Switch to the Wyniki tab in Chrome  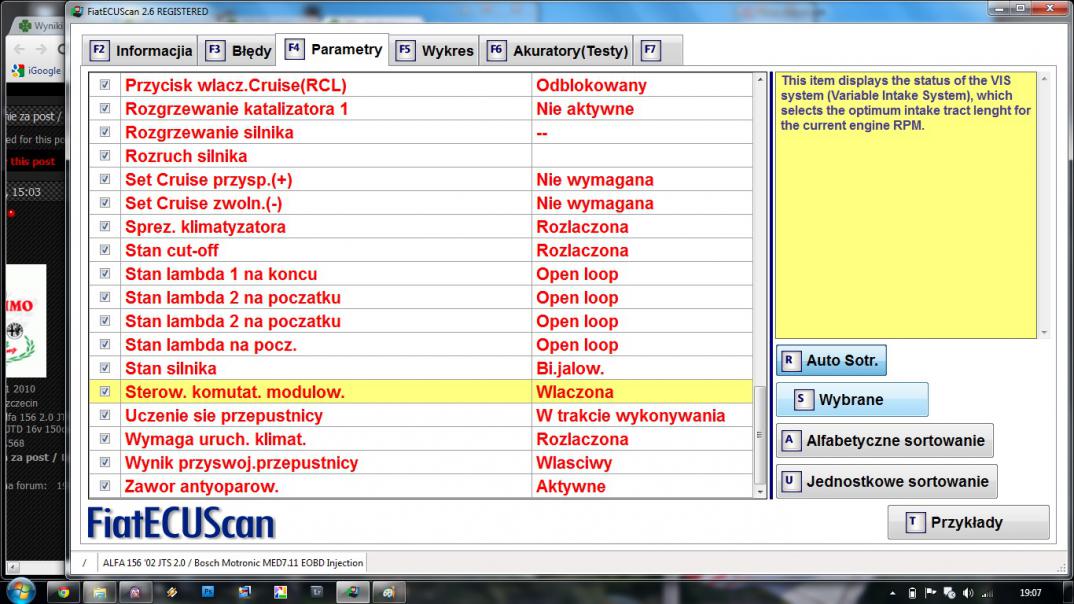pyautogui.click(x=40, y=25)
